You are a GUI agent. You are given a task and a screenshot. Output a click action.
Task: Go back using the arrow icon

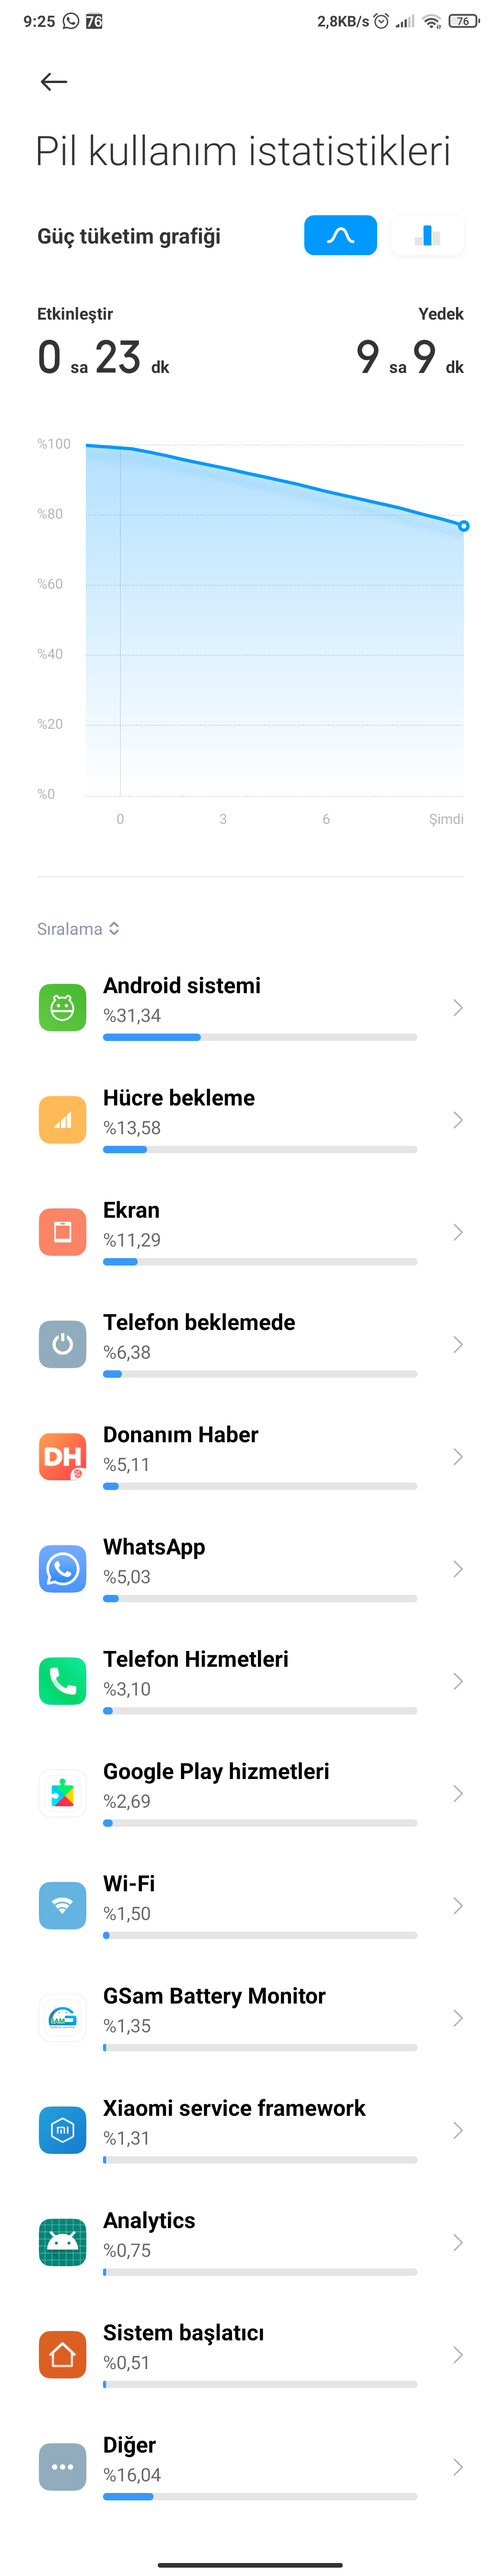pyautogui.click(x=54, y=82)
